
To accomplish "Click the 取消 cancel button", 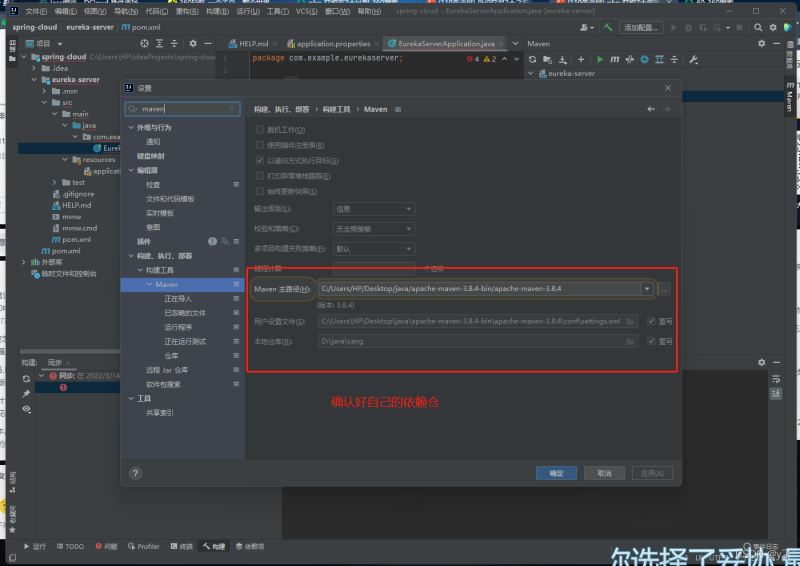I will tap(604, 473).
